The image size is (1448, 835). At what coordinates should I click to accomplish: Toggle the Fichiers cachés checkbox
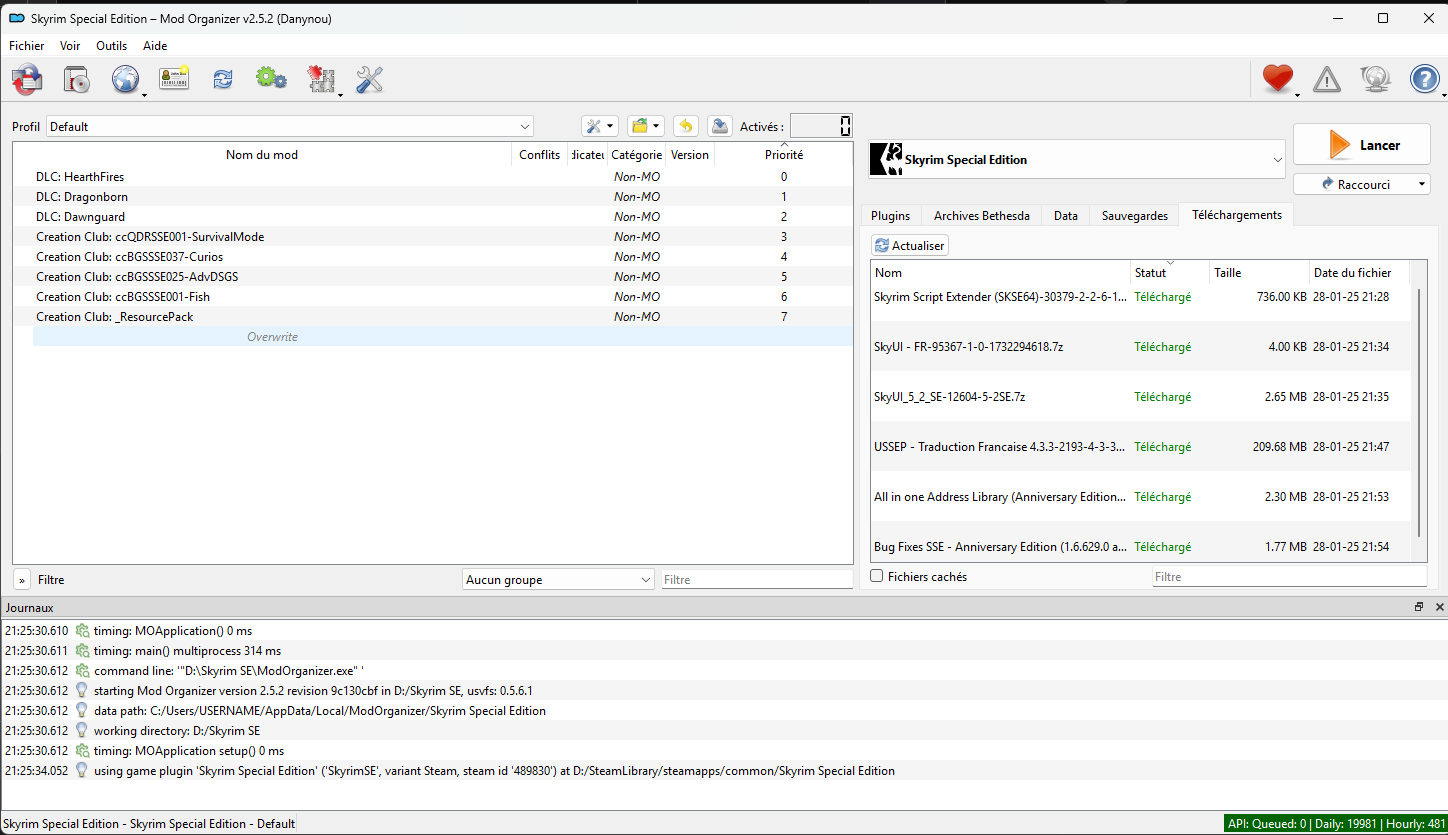(x=877, y=576)
